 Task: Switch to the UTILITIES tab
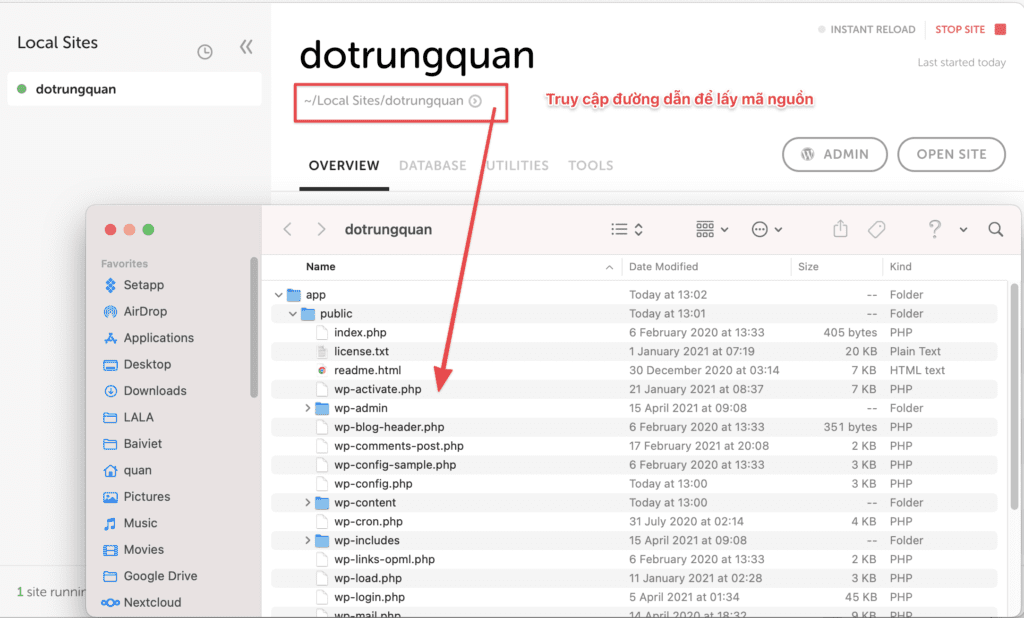517,166
